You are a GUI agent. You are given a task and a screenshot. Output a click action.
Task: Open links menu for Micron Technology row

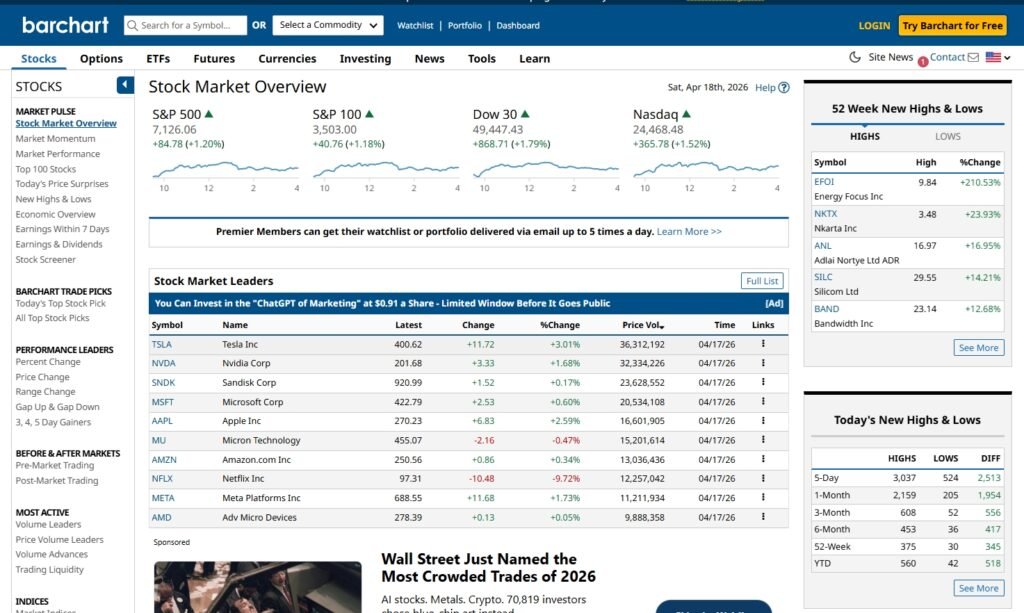point(763,440)
